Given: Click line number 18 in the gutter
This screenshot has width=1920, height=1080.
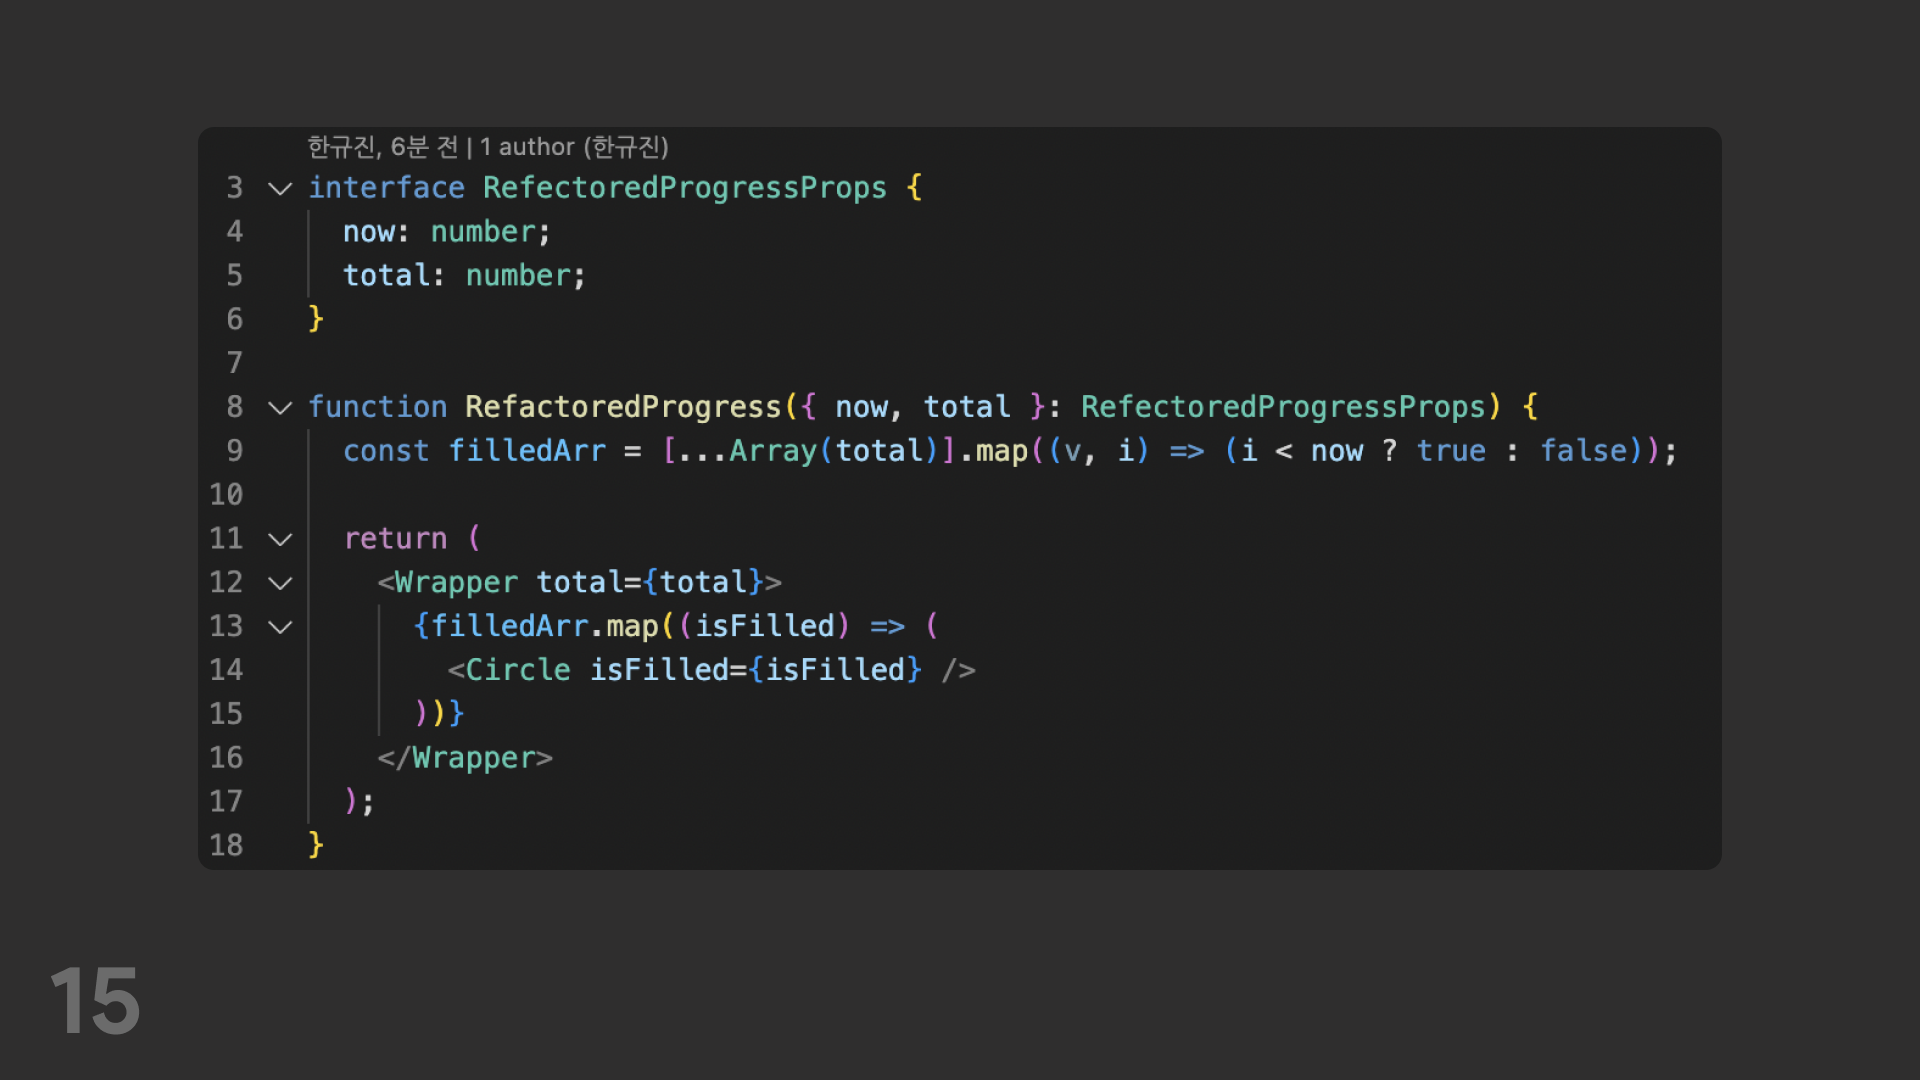Looking at the screenshot, I should click(226, 845).
